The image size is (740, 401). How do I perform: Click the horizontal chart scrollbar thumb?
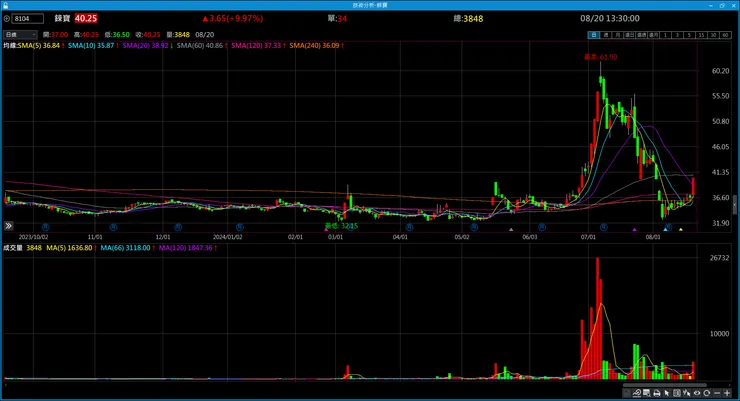point(664,385)
